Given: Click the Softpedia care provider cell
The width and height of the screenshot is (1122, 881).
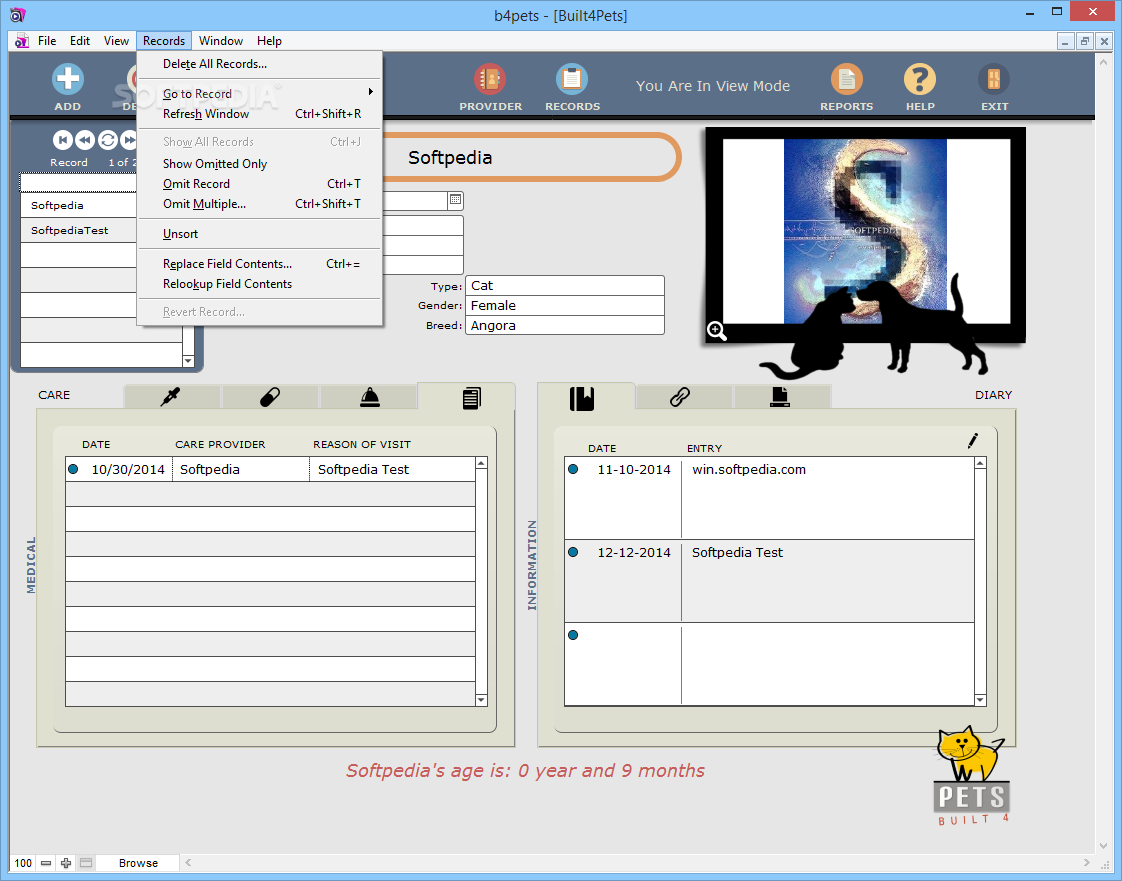Looking at the screenshot, I should 240,469.
